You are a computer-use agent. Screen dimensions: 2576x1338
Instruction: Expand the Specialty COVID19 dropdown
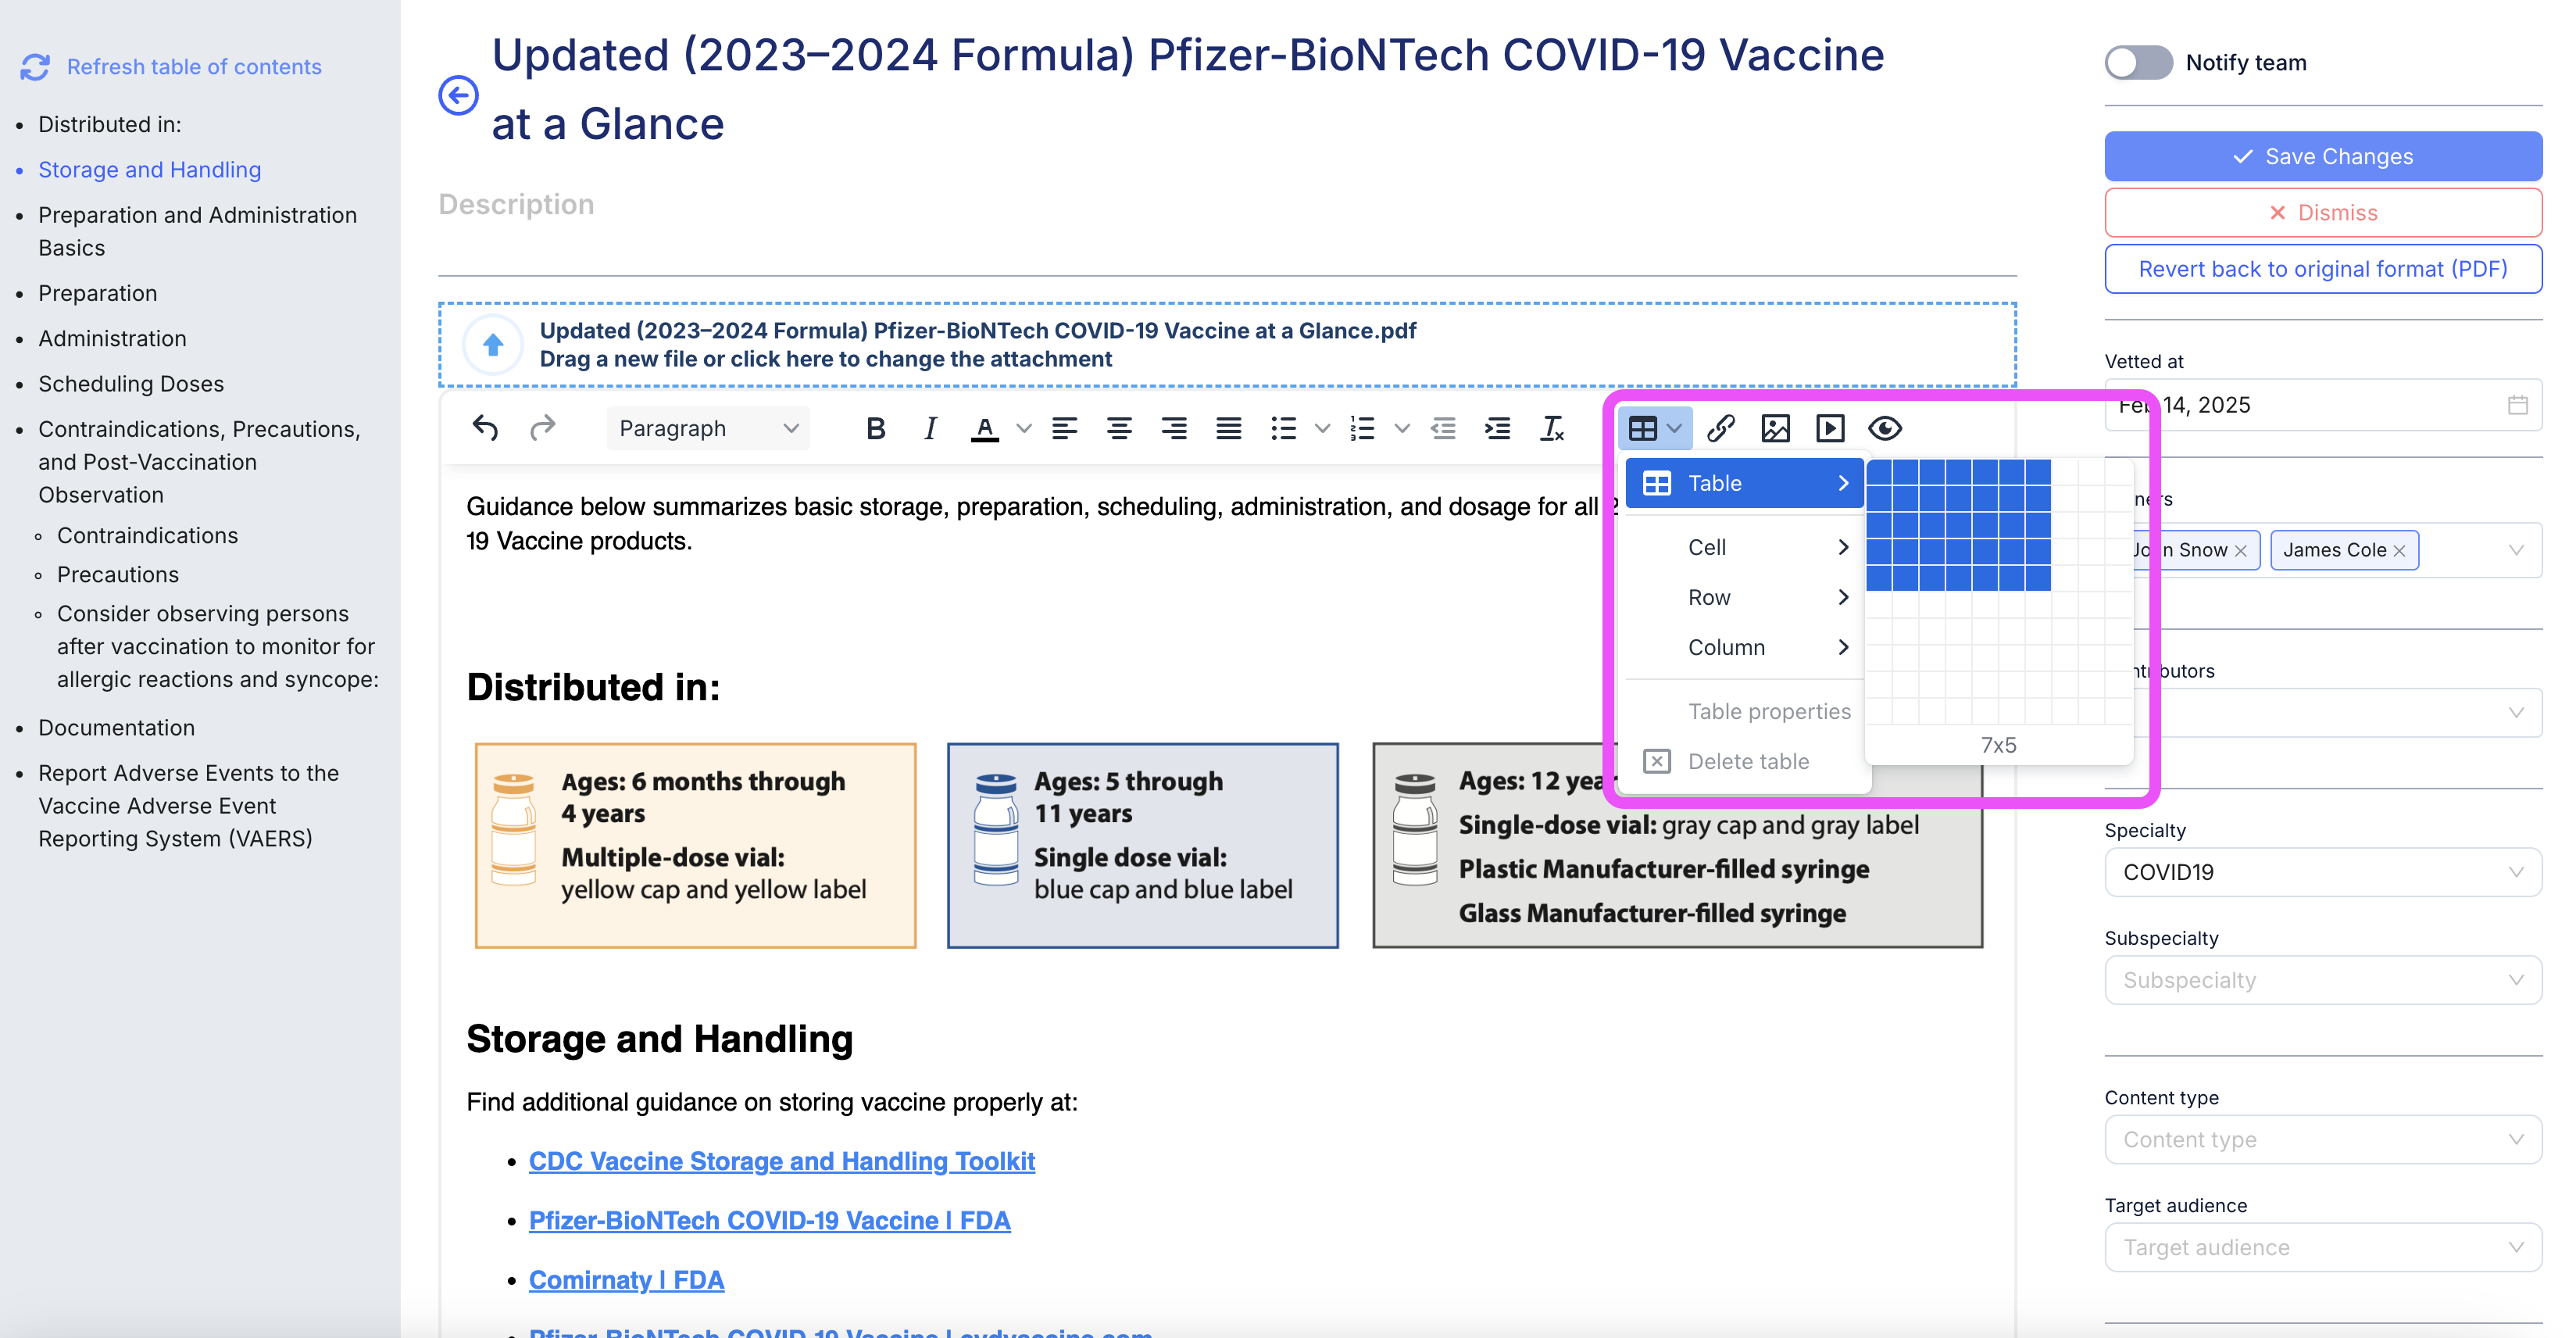[x=2322, y=872]
